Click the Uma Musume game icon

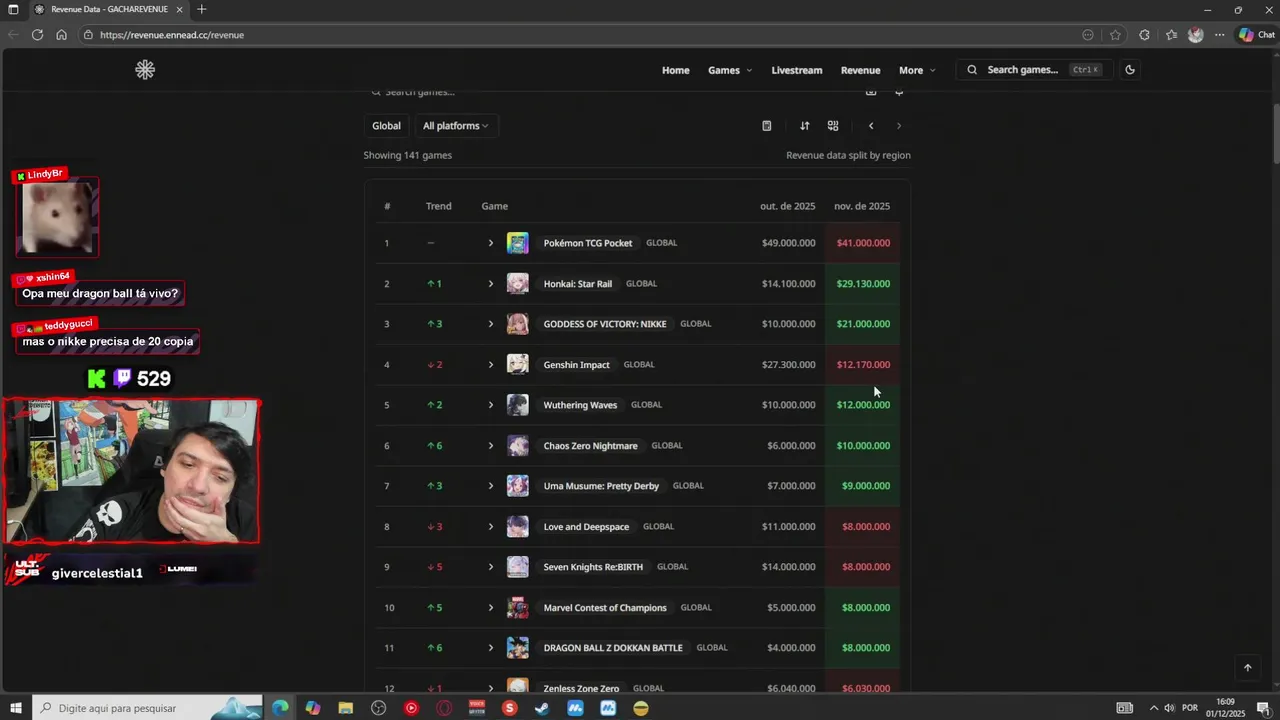517,486
